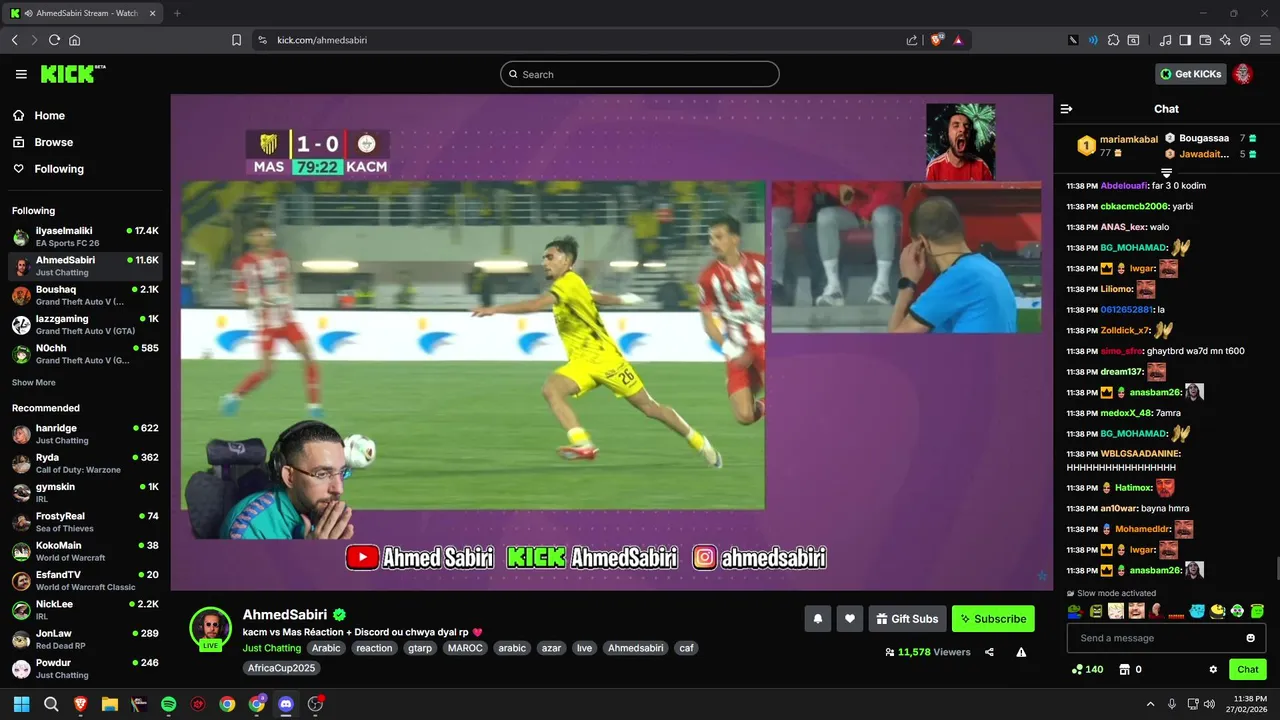Show hidden system tray icons
Screen dimensions: 1280x720
click(x=1150, y=704)
